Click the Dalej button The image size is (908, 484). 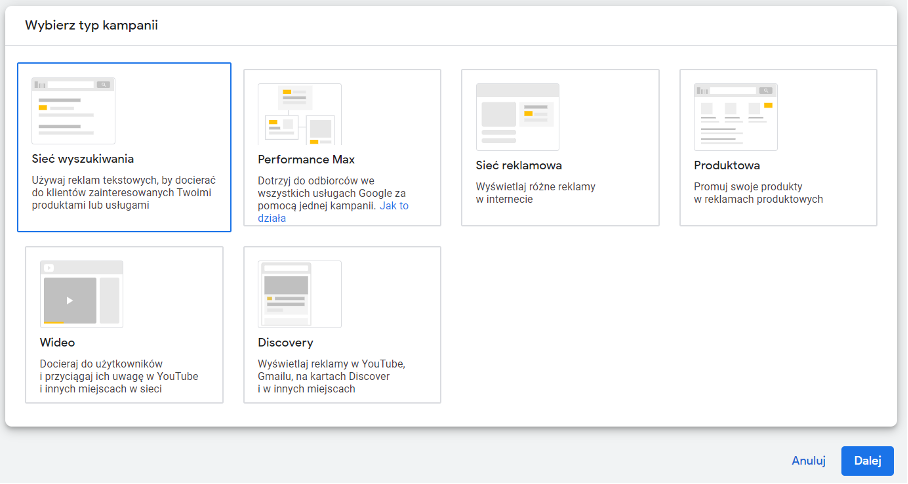[x=867, y=461]
